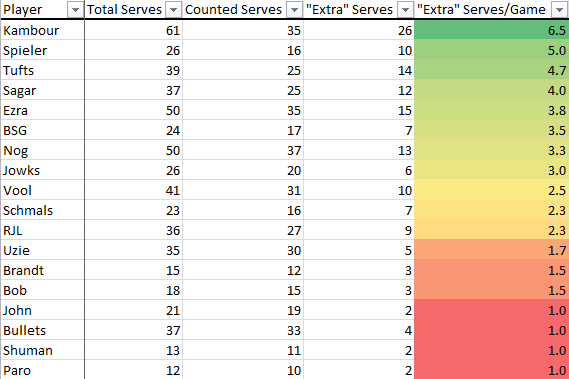Select the red 1.0 cell for Paro

pyautogui.click(x=491, y=370)
